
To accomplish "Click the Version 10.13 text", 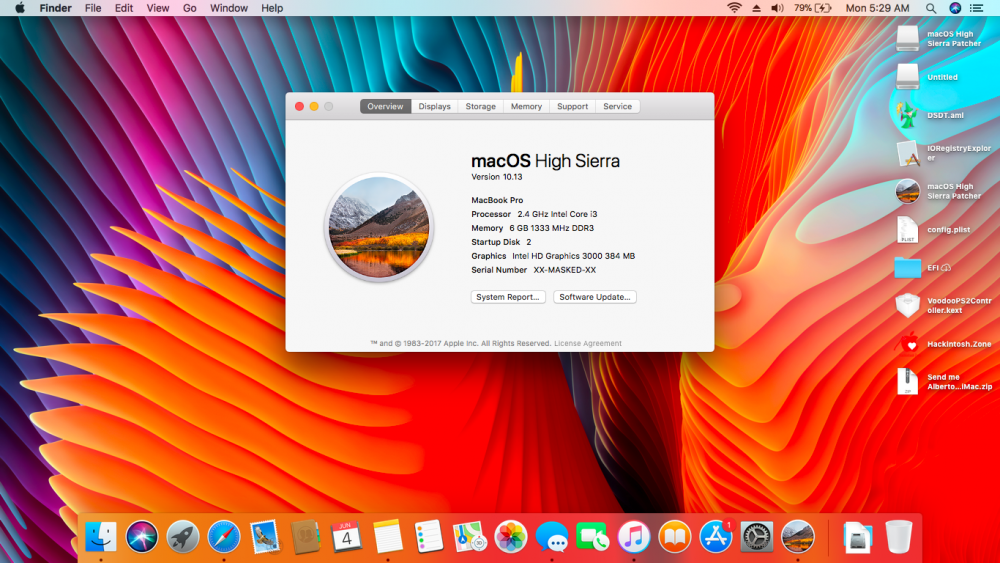I will point(497,177).
